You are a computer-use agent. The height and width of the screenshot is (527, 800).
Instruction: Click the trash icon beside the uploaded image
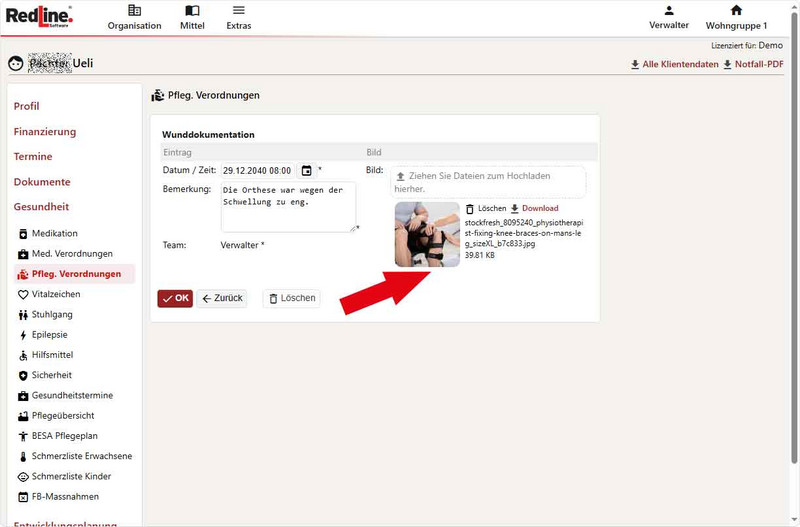[x=470, y=208]
